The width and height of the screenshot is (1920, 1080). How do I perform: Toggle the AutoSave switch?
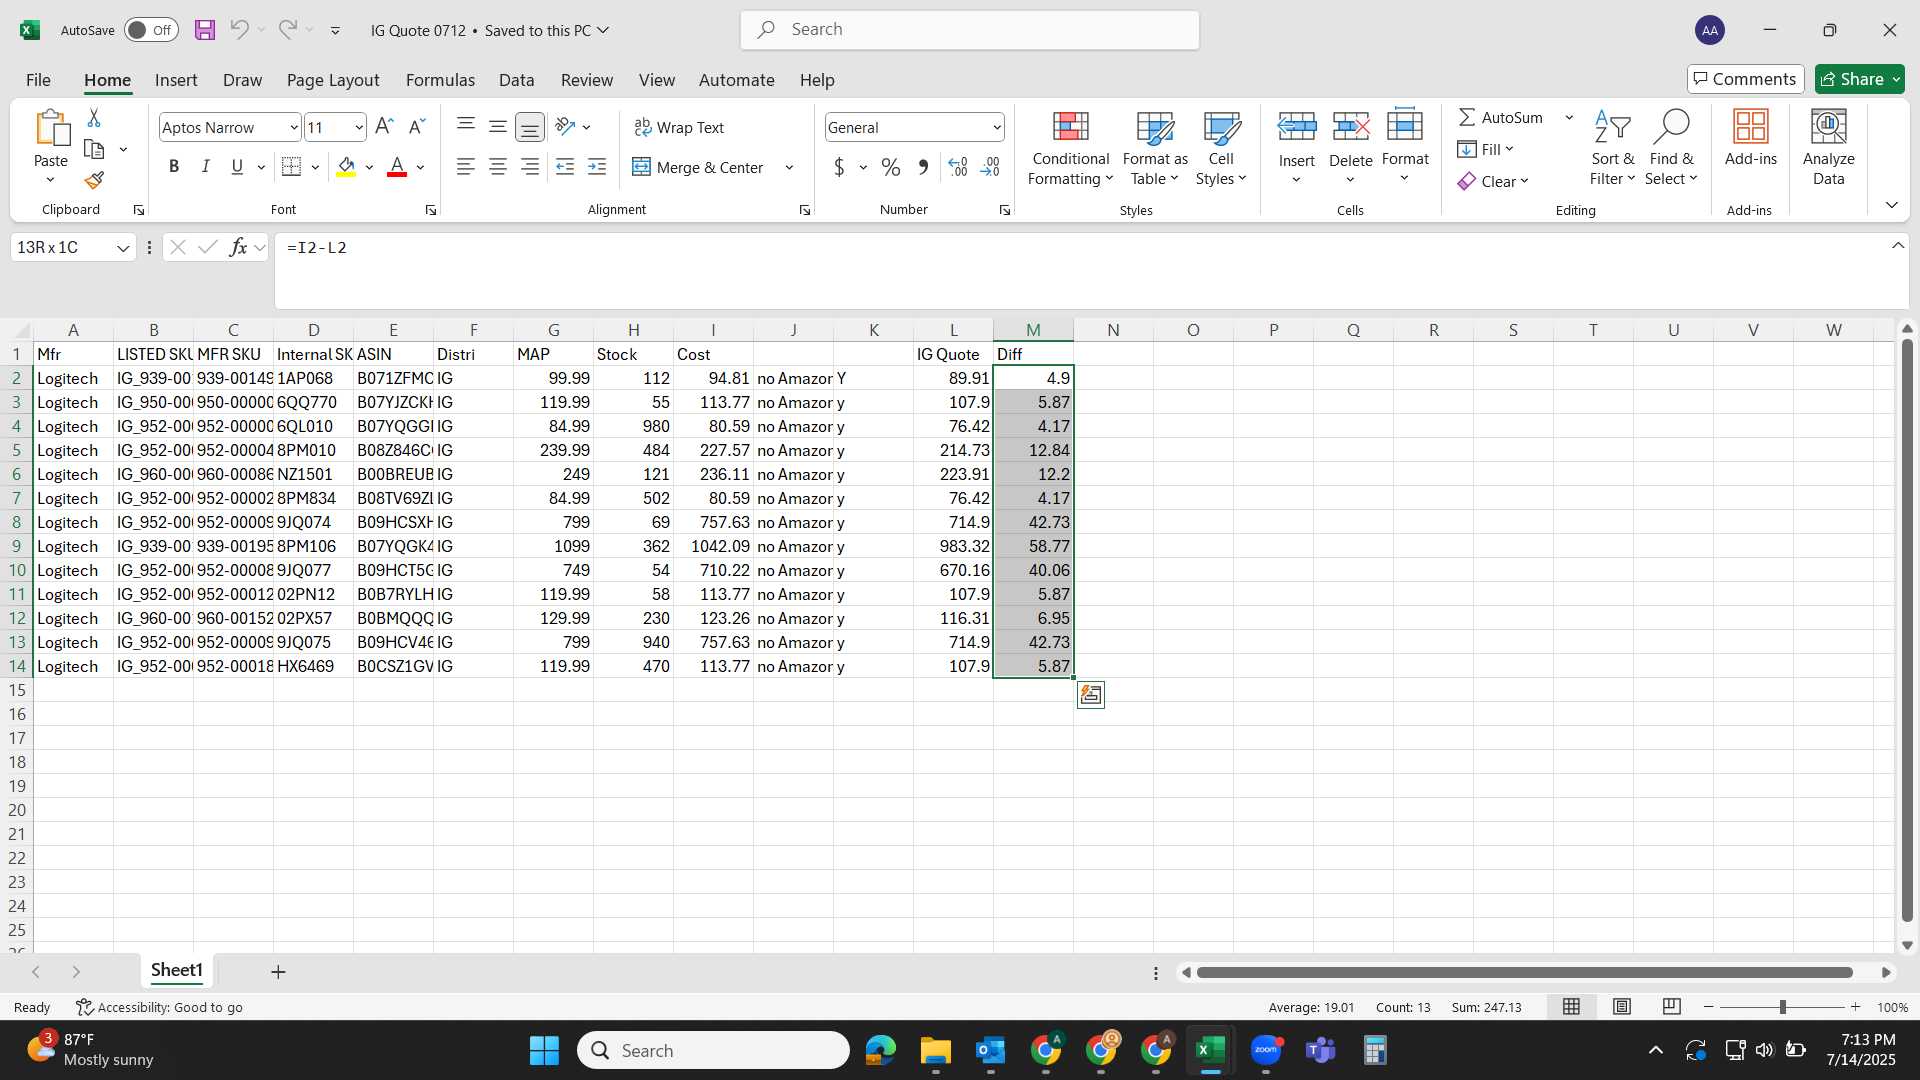tap(151, 30)
